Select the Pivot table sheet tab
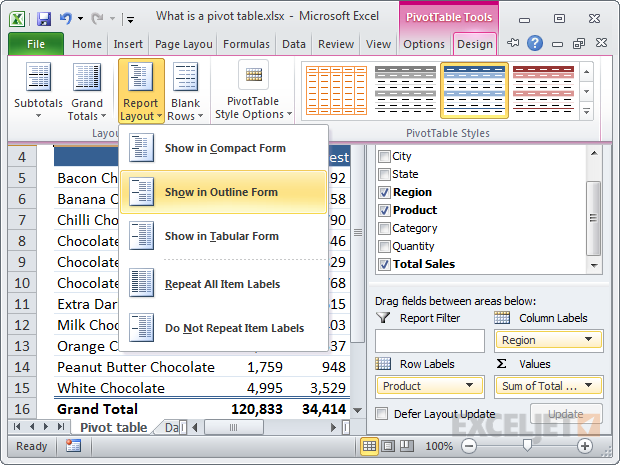 113,427
